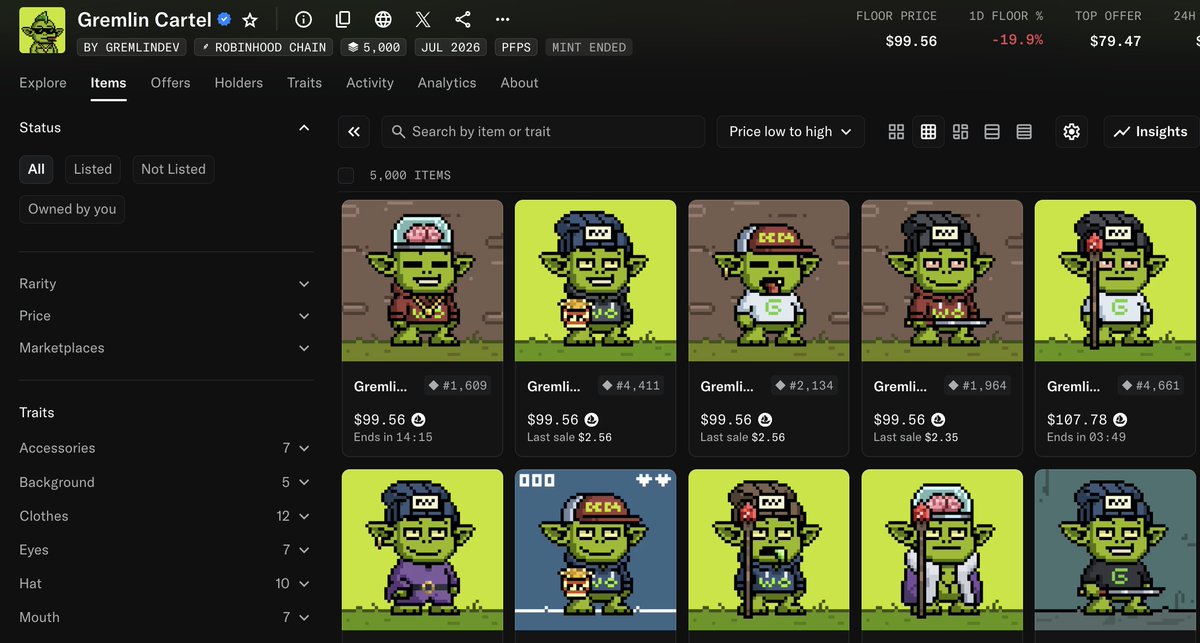Open the Analytics tab

pos(447,83)
